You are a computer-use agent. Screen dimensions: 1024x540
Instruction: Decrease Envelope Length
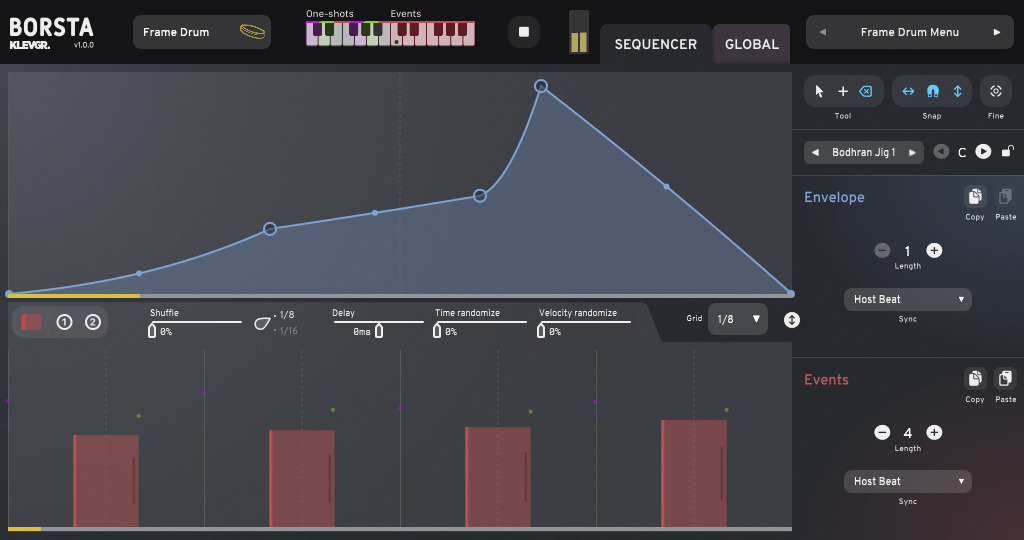pos(882,250)
